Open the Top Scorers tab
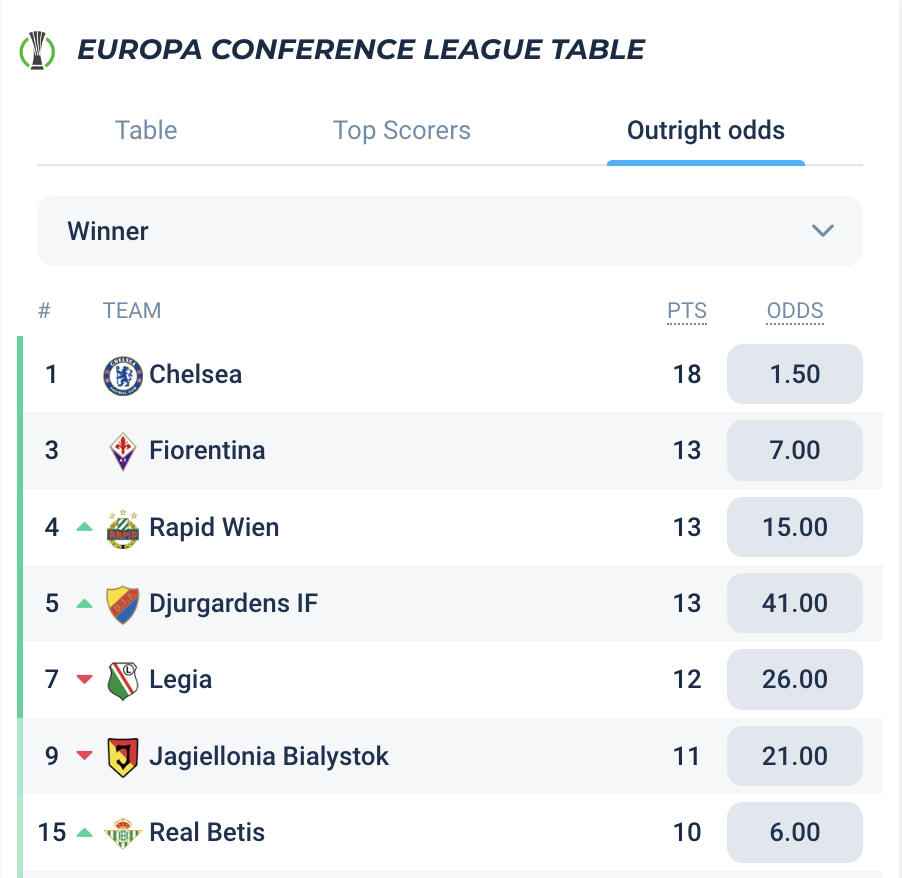This screenshot has height=878, width=902. [x=402, y=131]
